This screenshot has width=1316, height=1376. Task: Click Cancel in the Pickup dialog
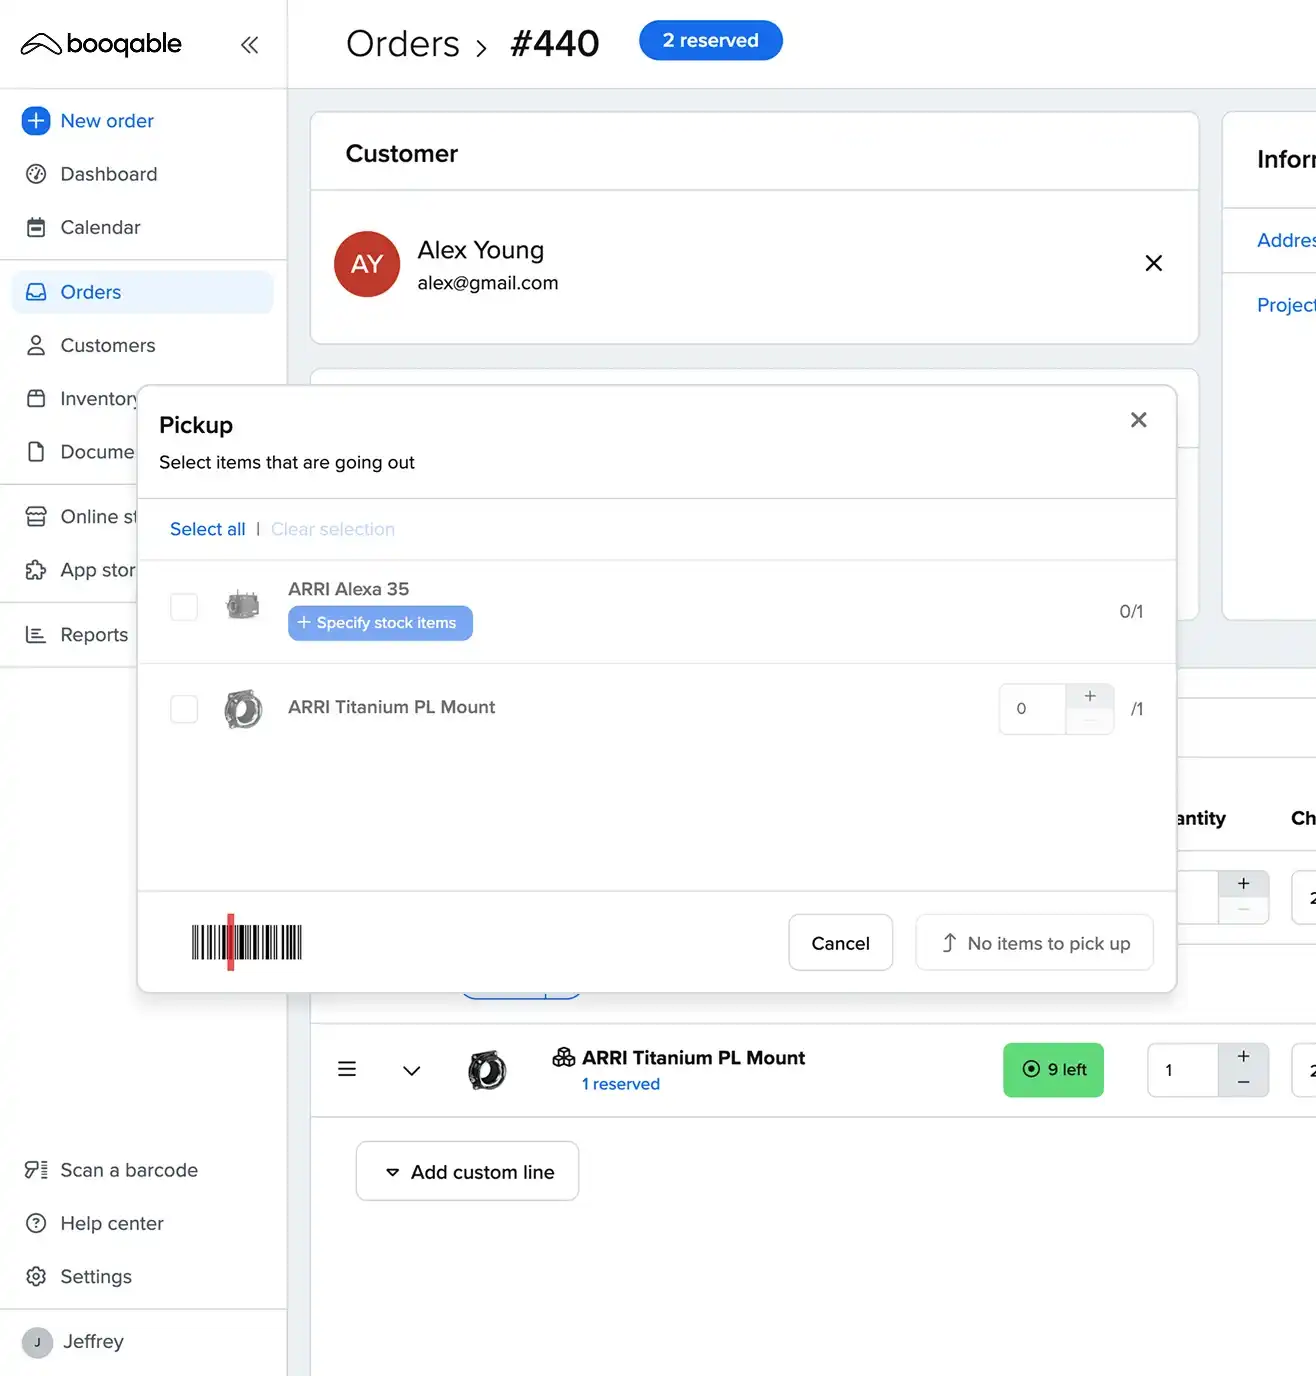pyautogui.click(x=840, y=943)
